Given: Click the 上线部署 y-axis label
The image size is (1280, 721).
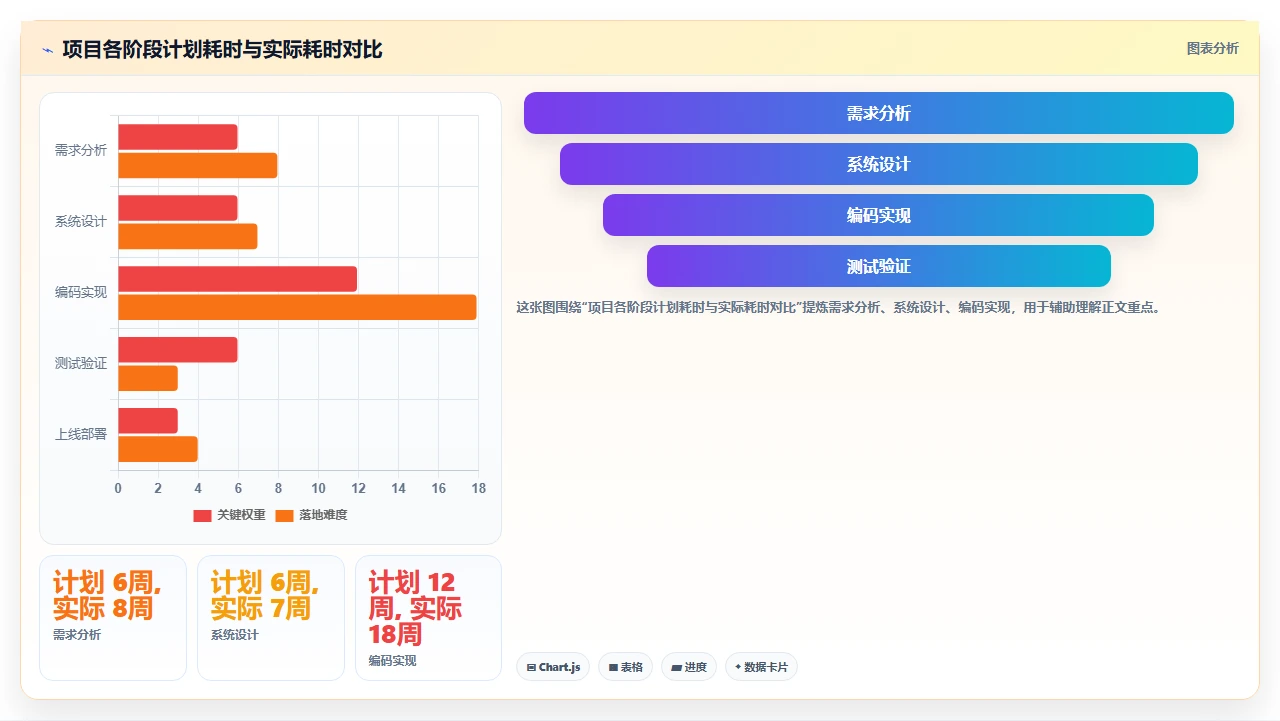Looking at the screenshot, I should pos(81,435).
